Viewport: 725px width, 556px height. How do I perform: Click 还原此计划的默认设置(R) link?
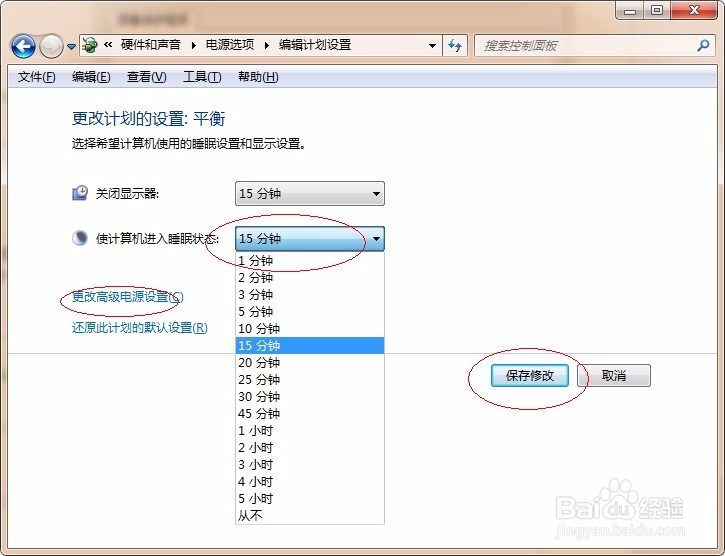140,328
